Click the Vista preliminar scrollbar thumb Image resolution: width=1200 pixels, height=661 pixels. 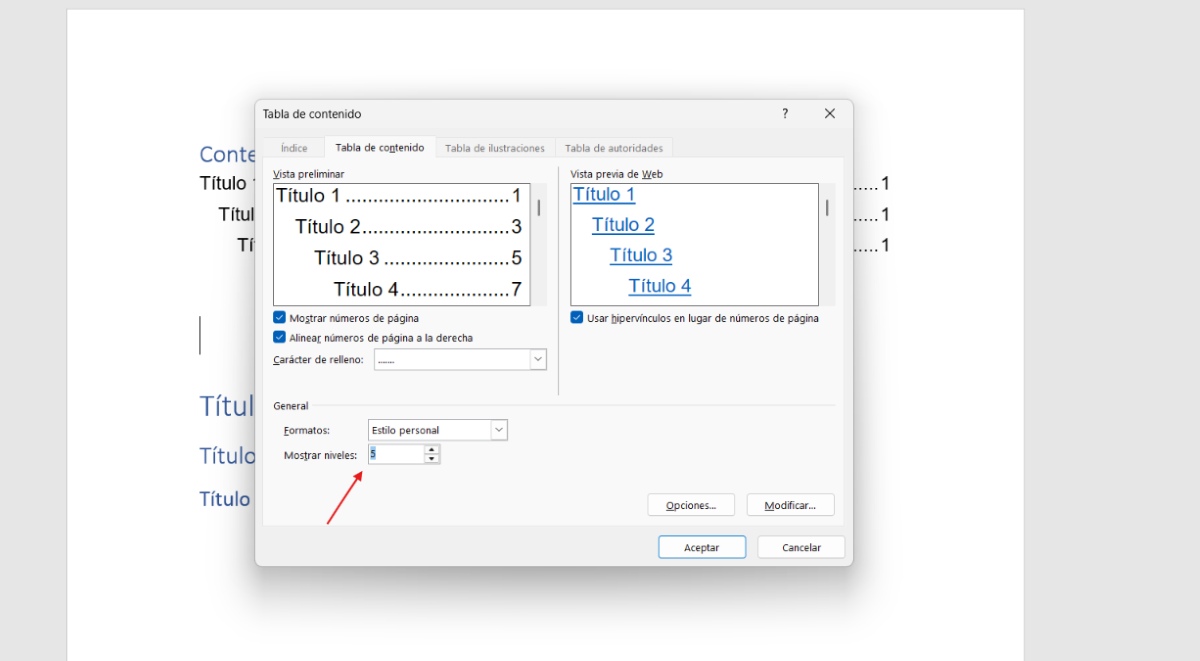tap(540, 208)
